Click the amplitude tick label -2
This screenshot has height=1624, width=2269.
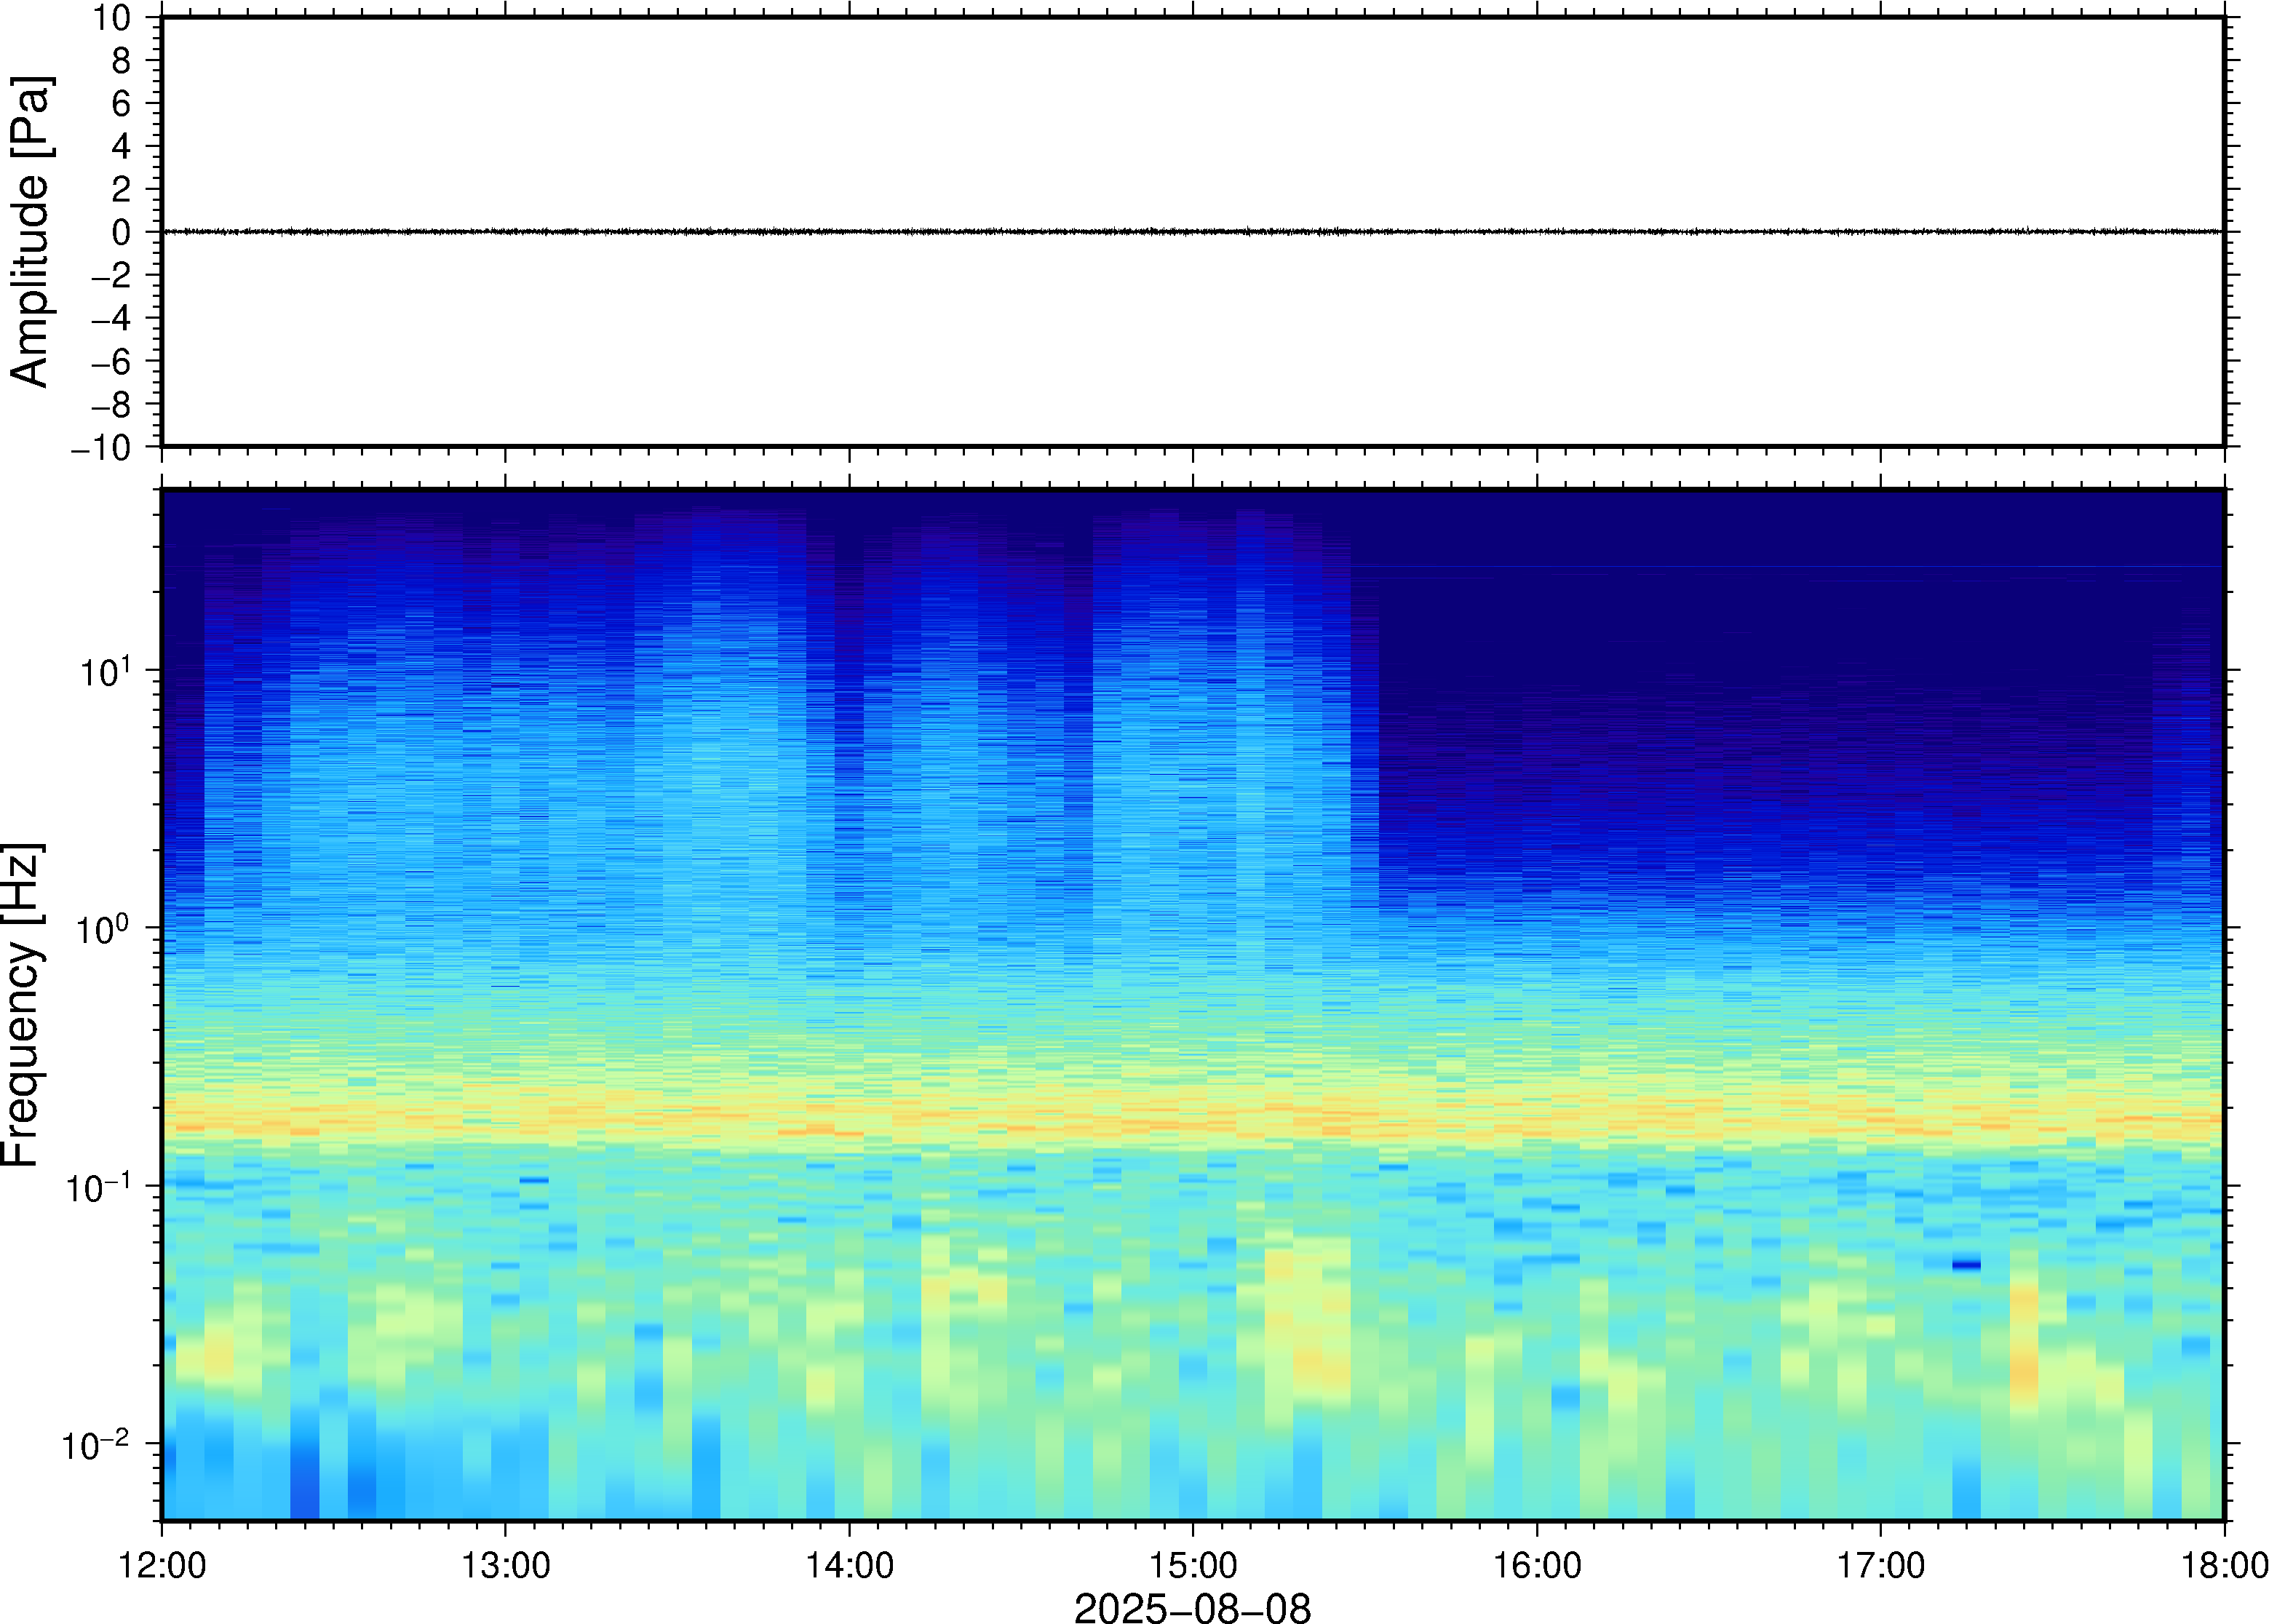[x=111, y=276]
